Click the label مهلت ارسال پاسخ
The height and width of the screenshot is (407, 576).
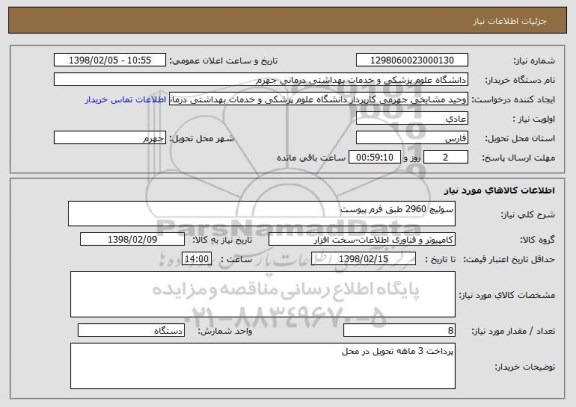pos(518,158)
